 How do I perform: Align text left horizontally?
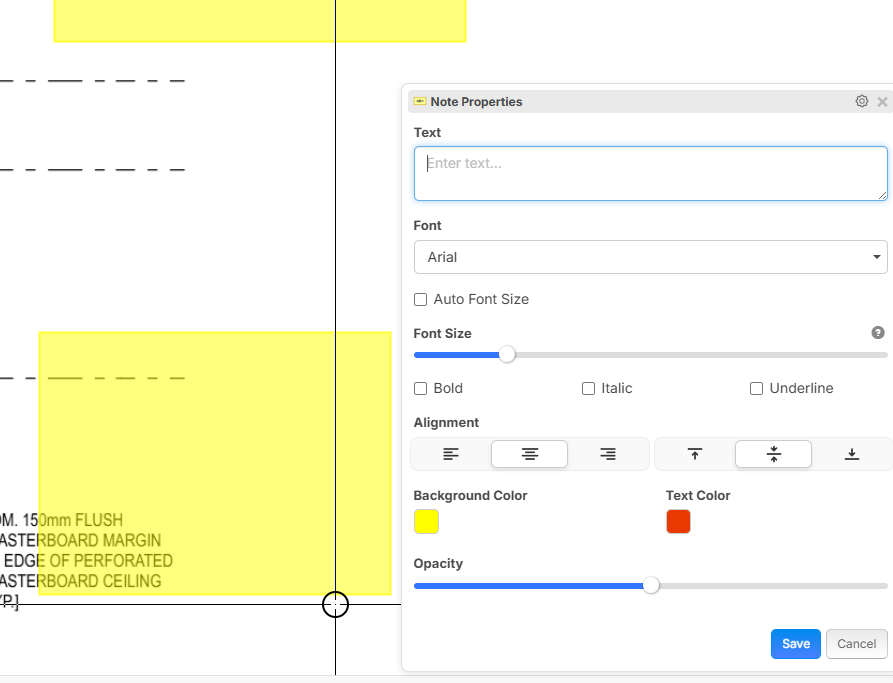(x=451, y=454)
